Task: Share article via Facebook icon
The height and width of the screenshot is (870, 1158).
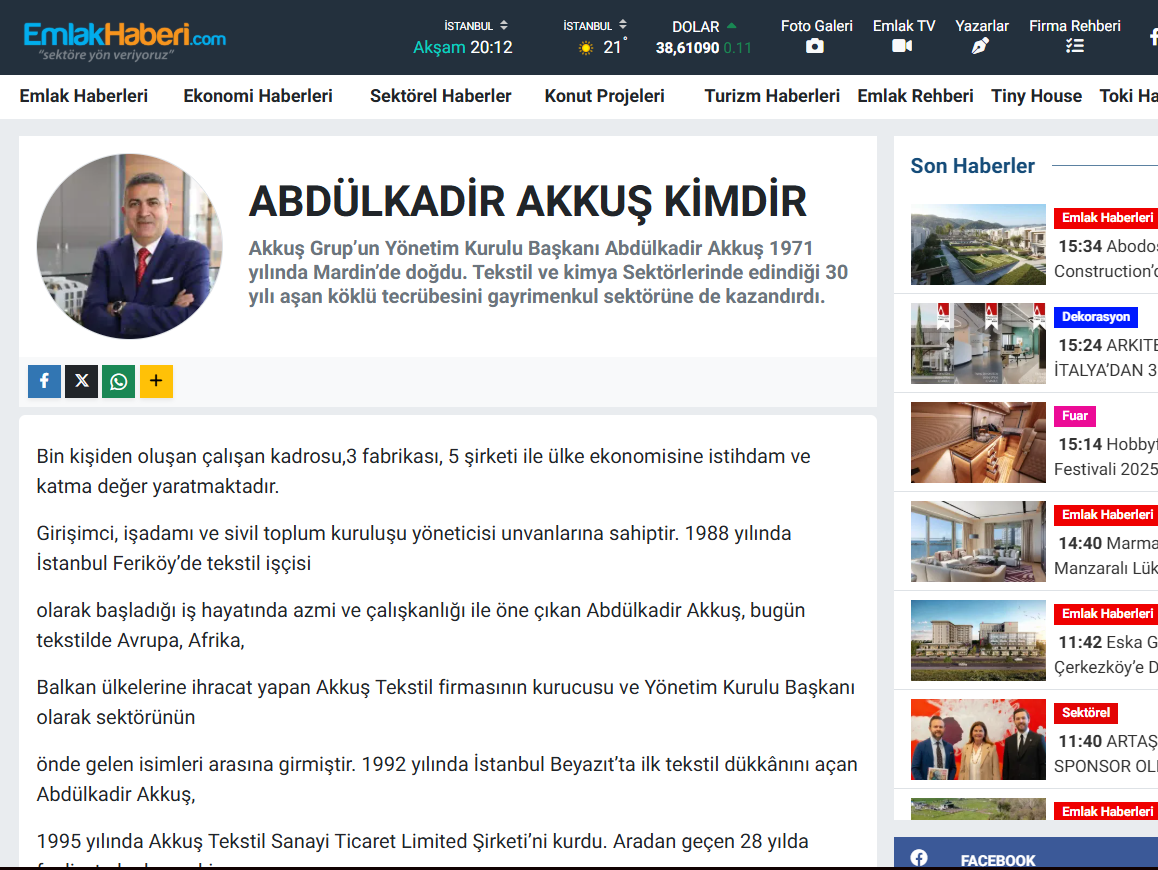Action: pyautogui.click(x=44, y=381)
